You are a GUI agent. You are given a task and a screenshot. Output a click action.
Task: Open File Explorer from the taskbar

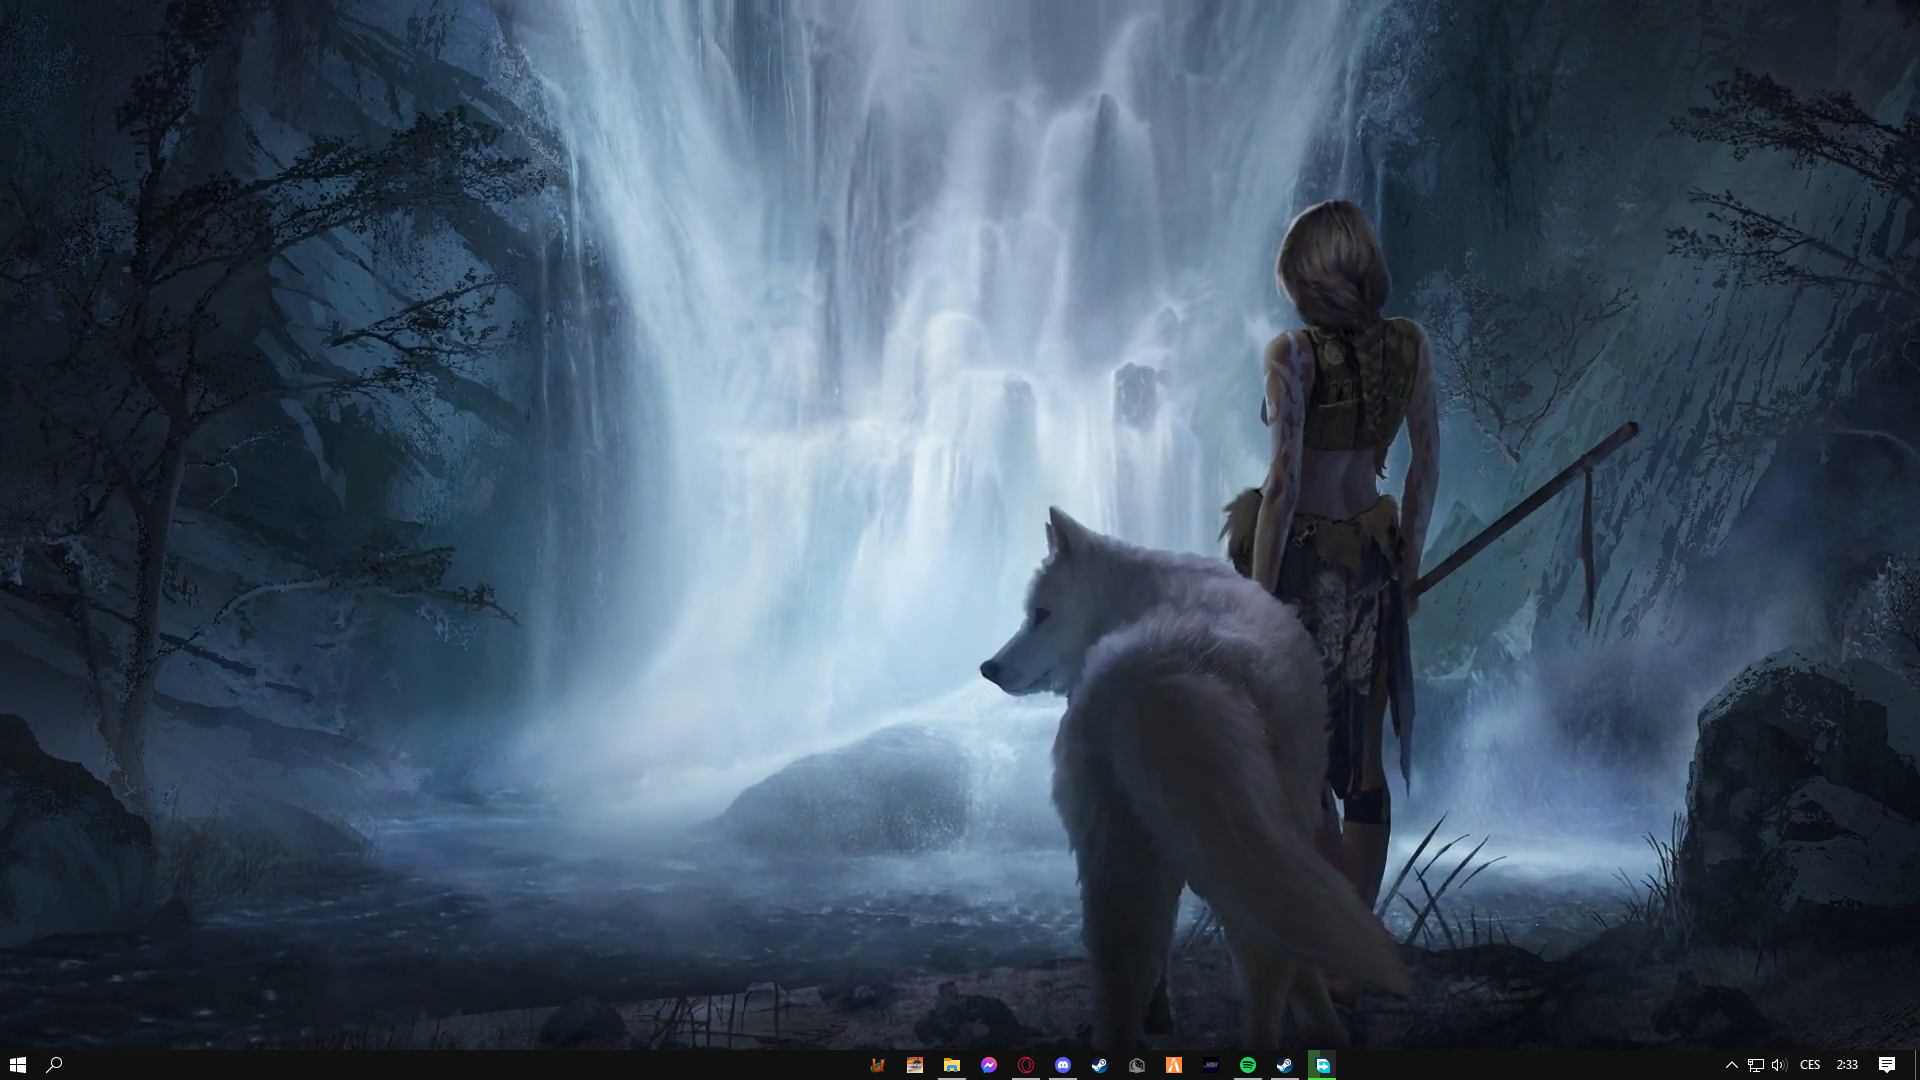pos(952,1065)
